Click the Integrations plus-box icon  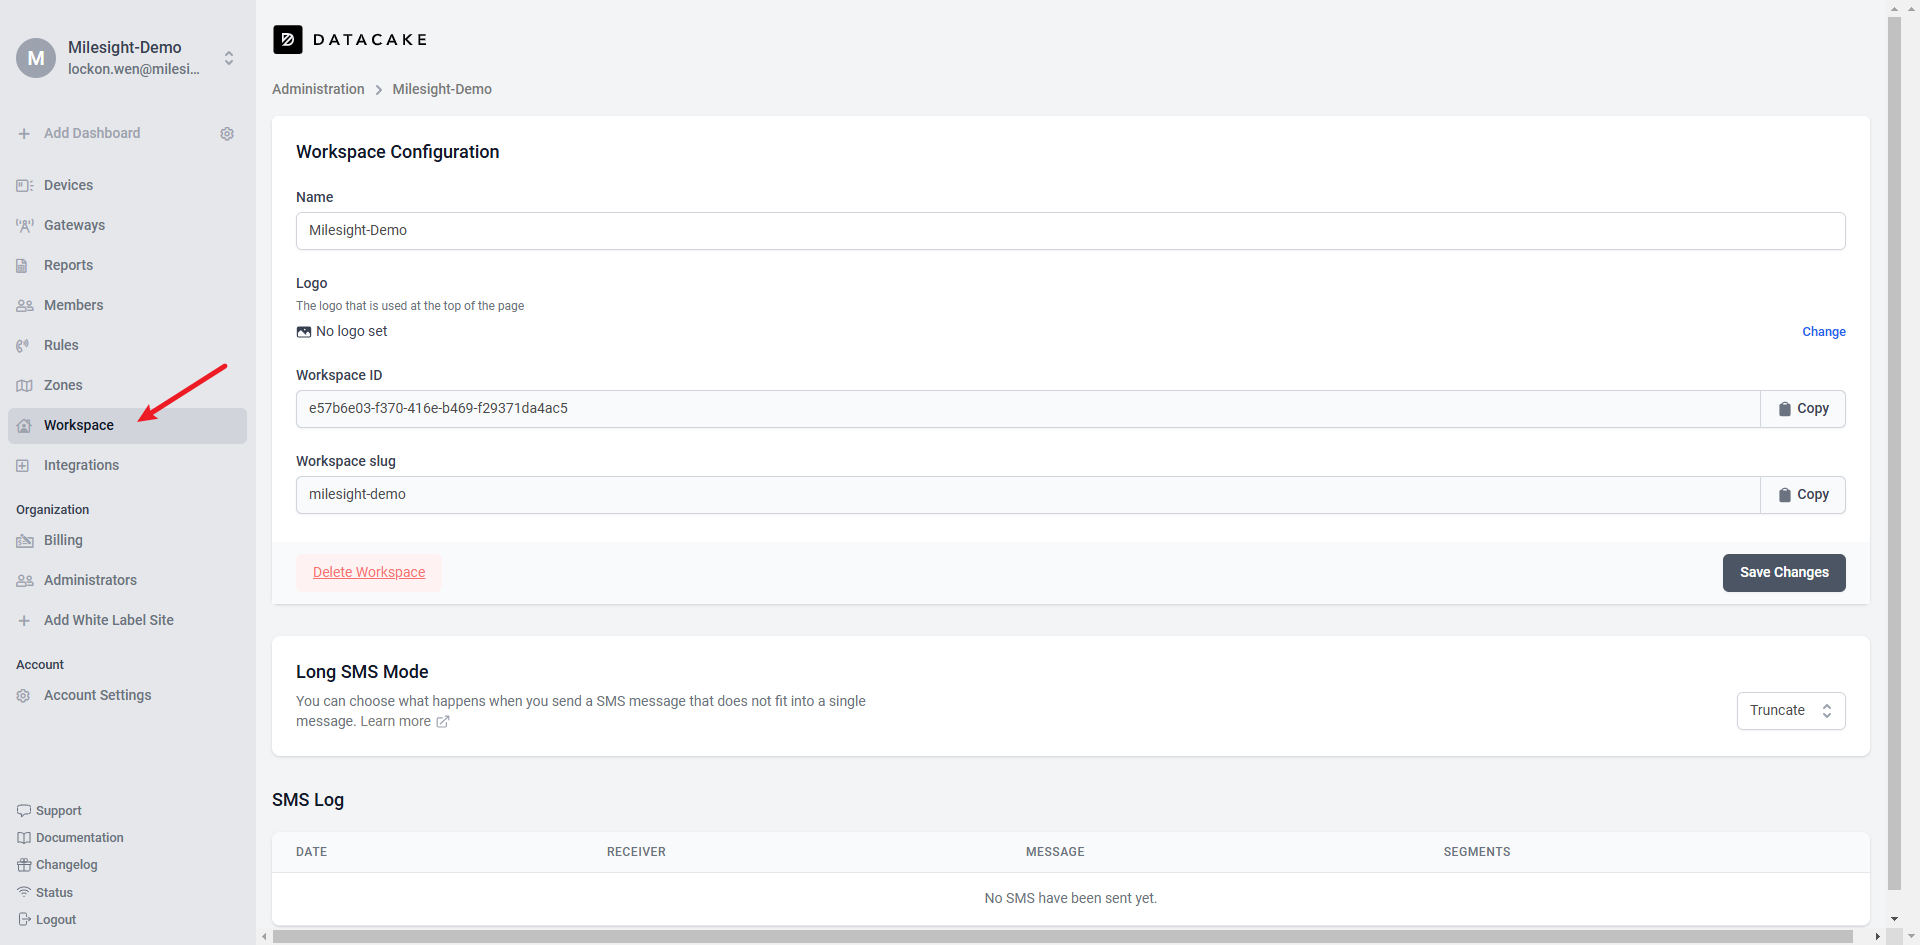point(23,465)
